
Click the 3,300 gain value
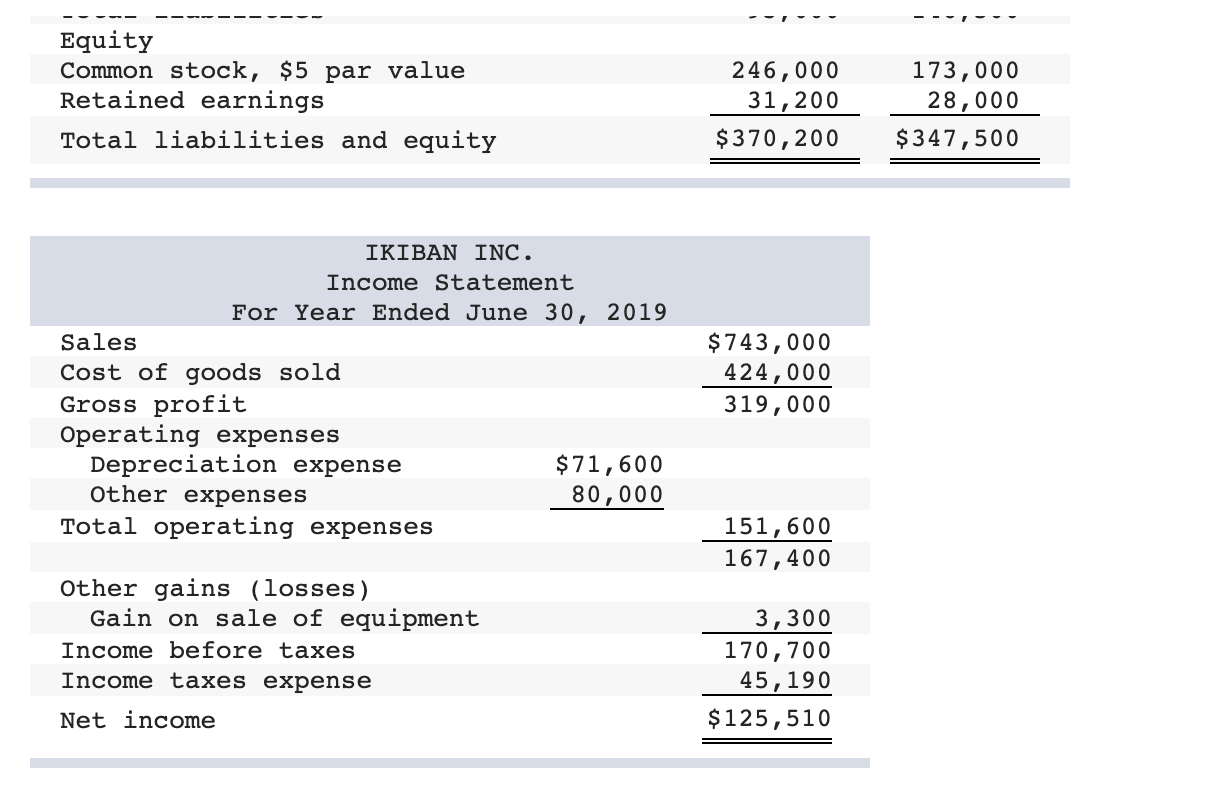click(794, 619)
